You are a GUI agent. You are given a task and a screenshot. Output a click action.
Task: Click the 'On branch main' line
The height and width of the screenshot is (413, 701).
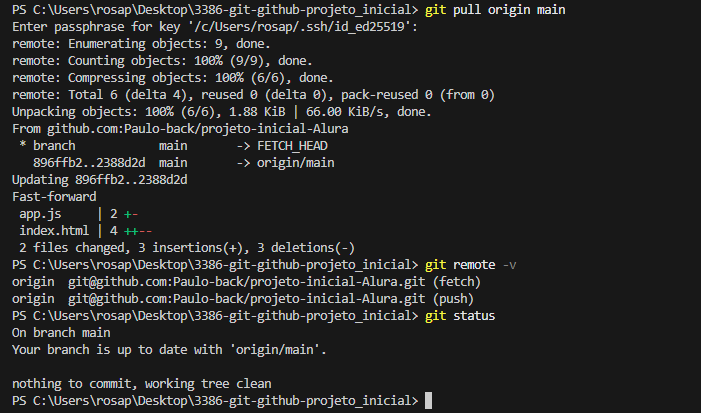[x=61, y=333]
